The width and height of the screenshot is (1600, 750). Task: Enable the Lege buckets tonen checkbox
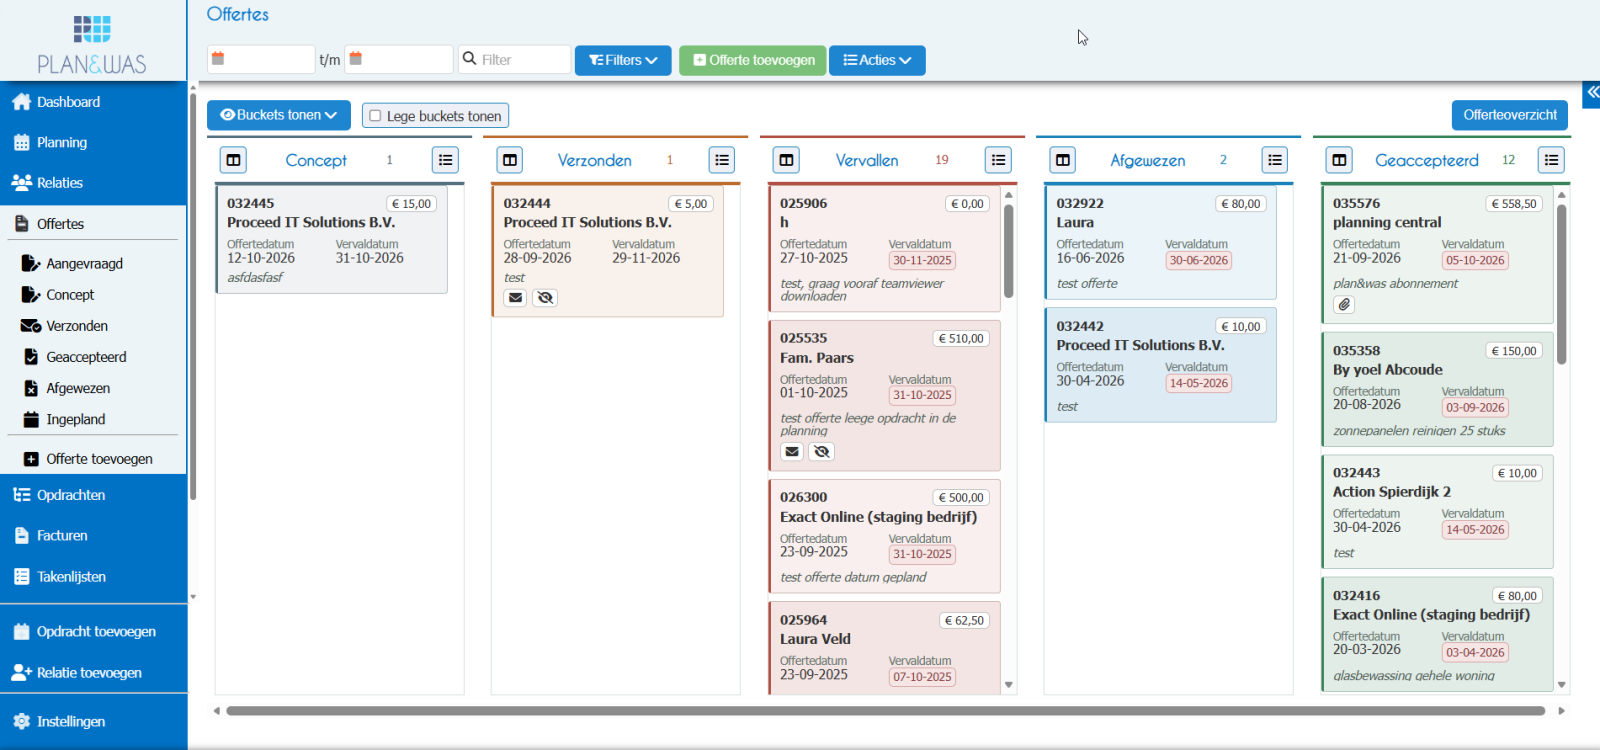tap(376, 116)
